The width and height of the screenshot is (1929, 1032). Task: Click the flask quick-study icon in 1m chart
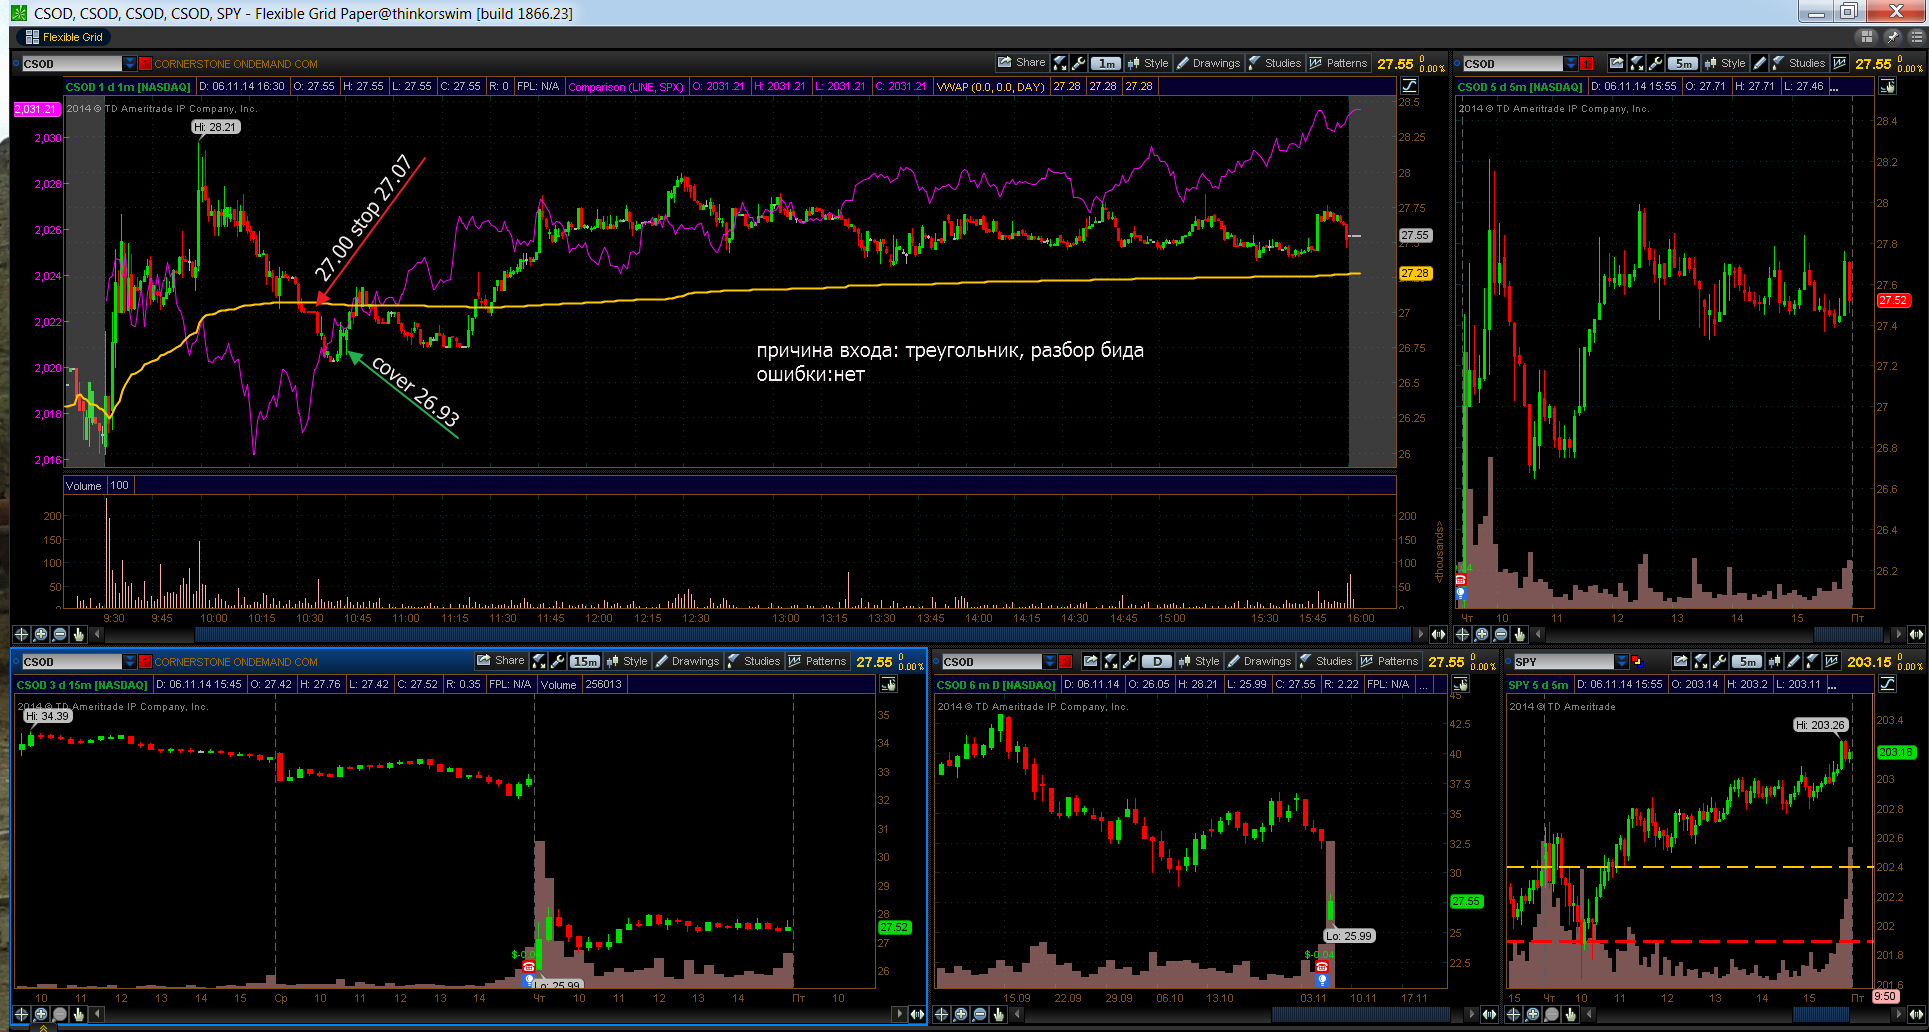(1060, 63)
